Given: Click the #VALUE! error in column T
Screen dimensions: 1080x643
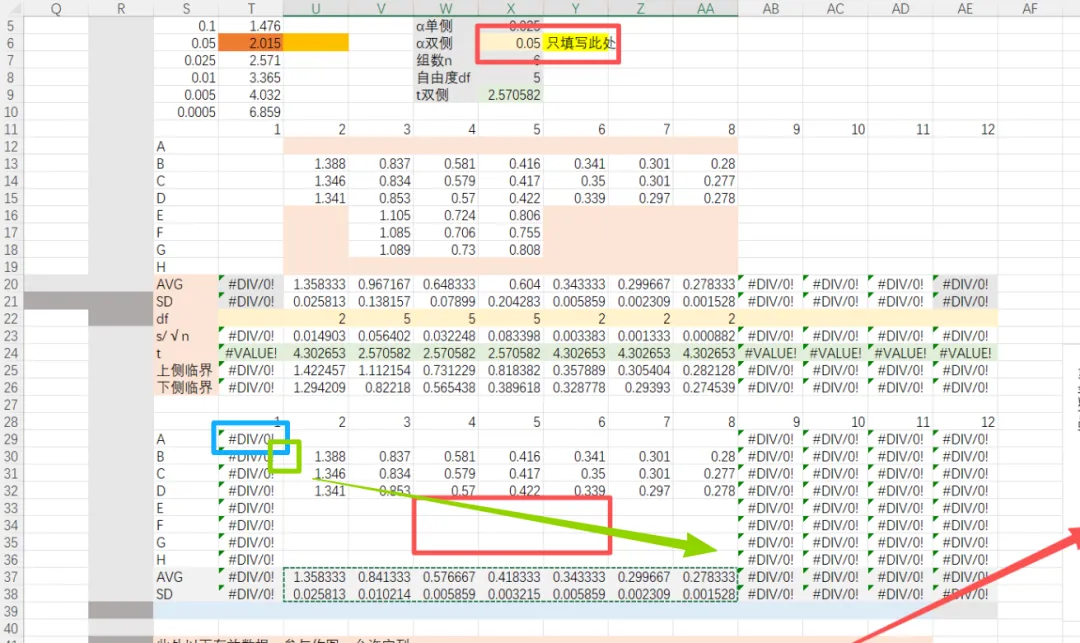Looking at the screenshot, I should (251, 353).
